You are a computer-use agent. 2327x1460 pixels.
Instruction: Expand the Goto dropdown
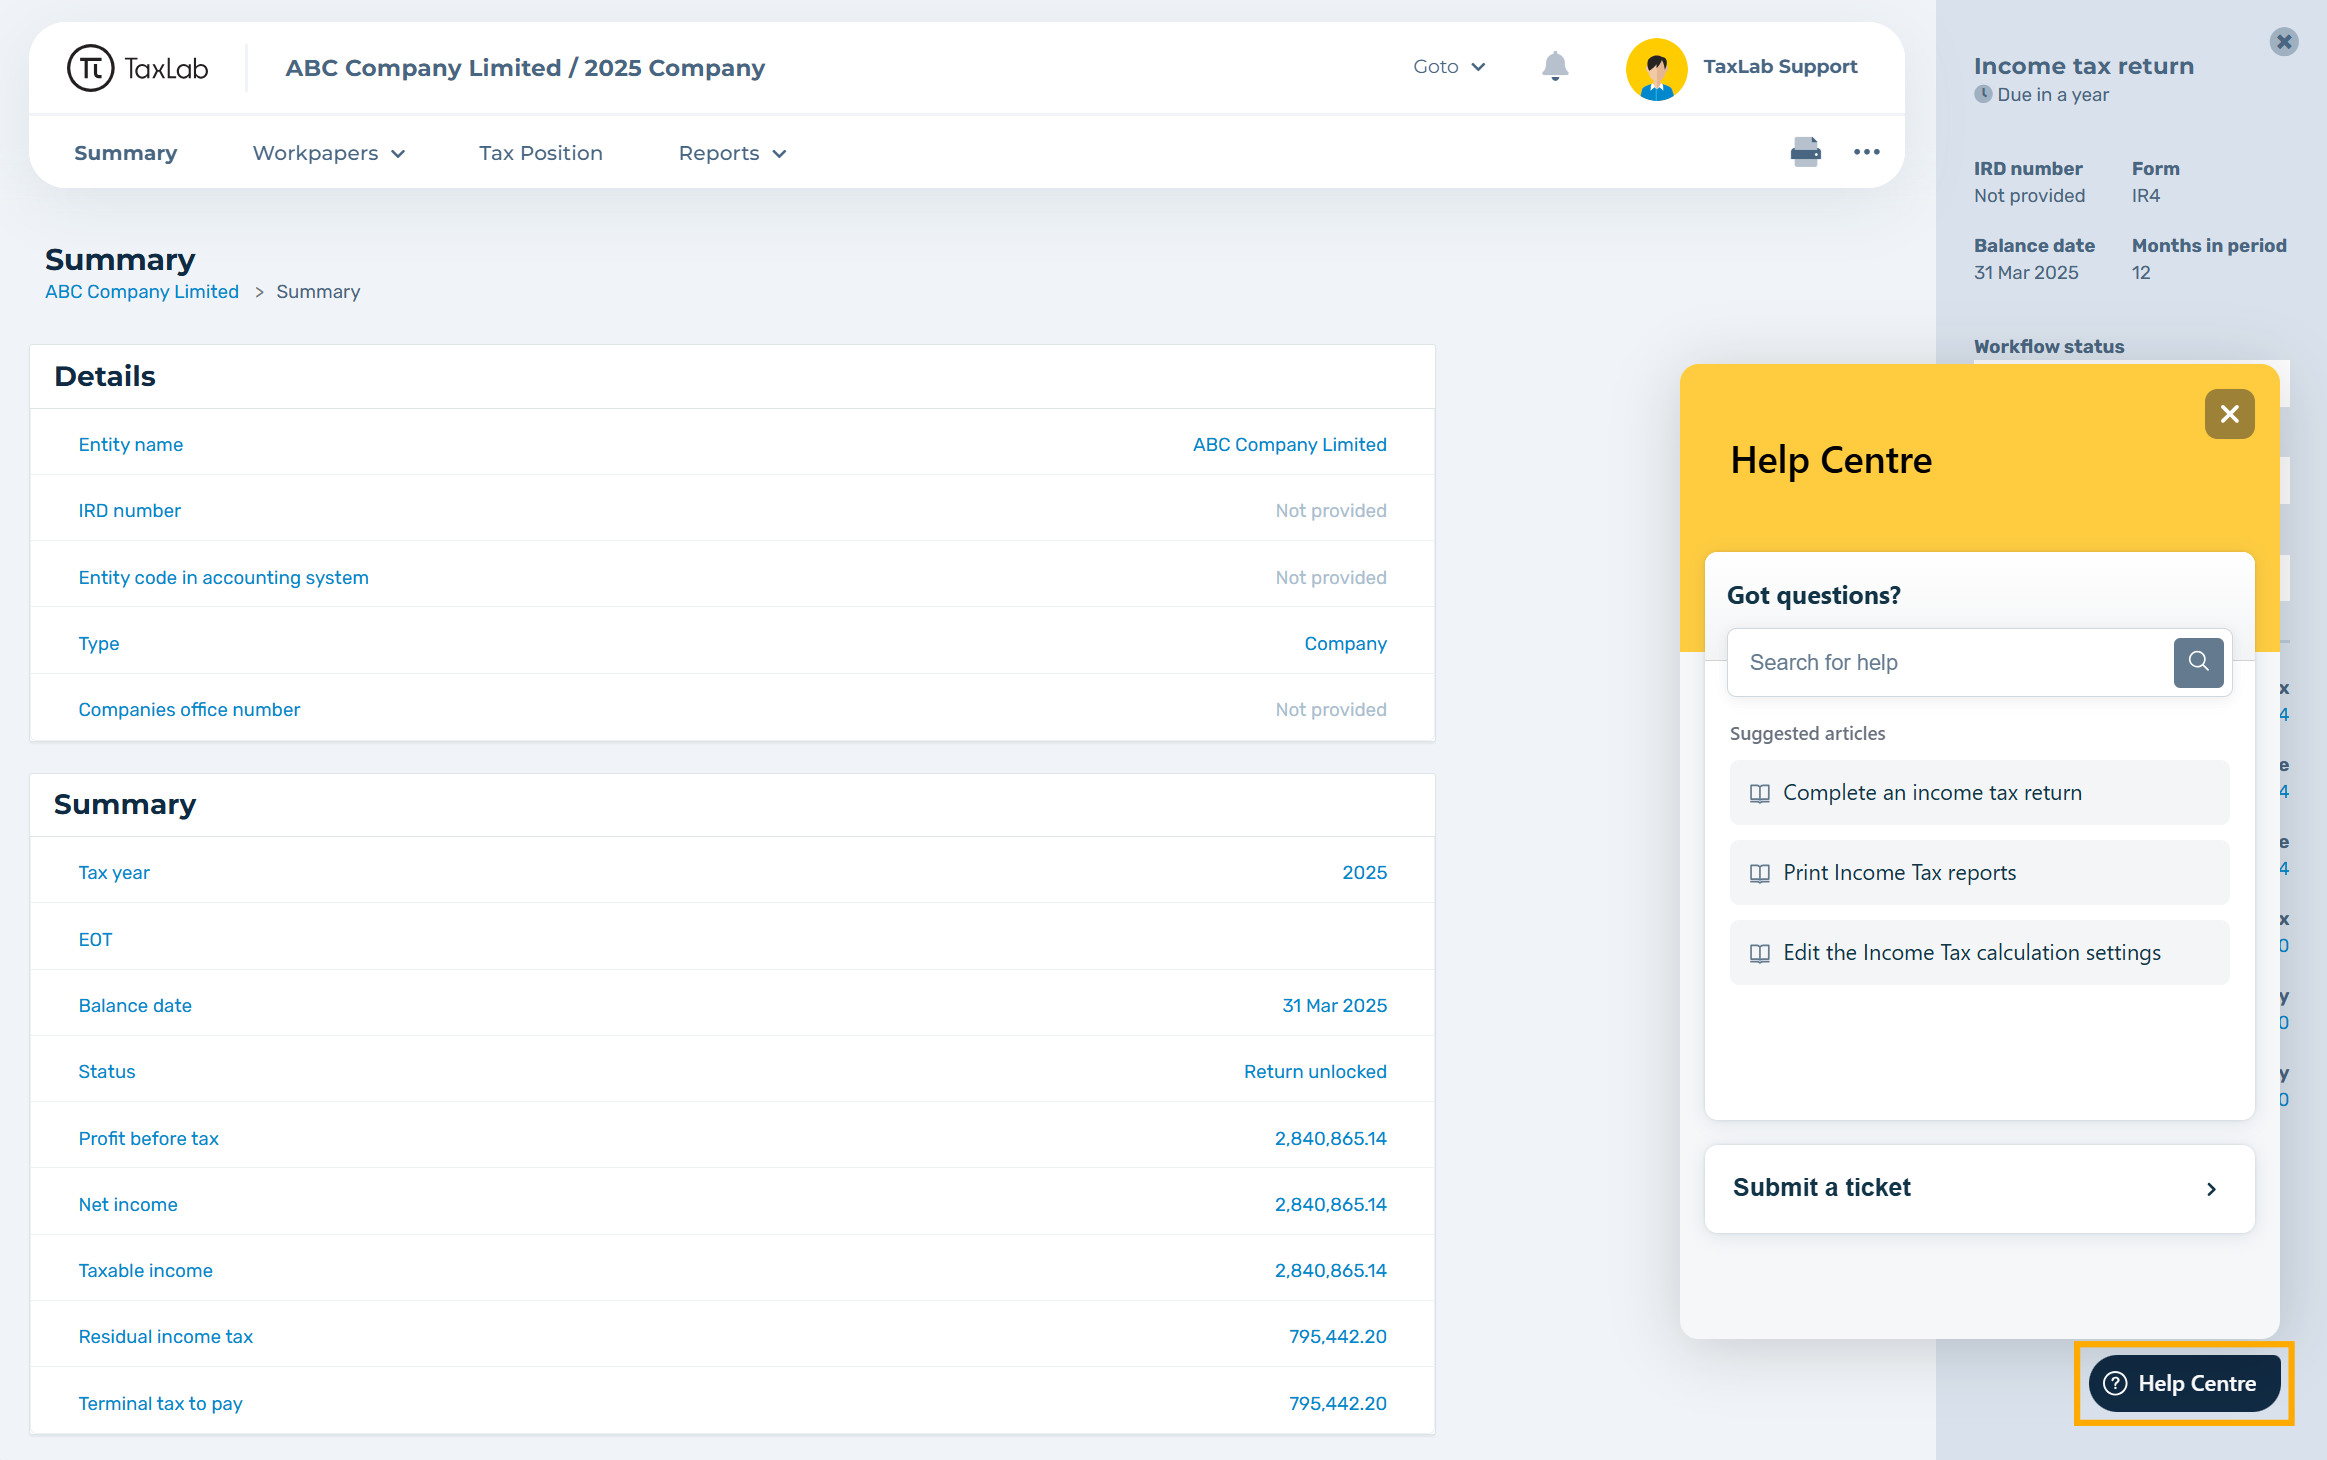point(1448,67)
